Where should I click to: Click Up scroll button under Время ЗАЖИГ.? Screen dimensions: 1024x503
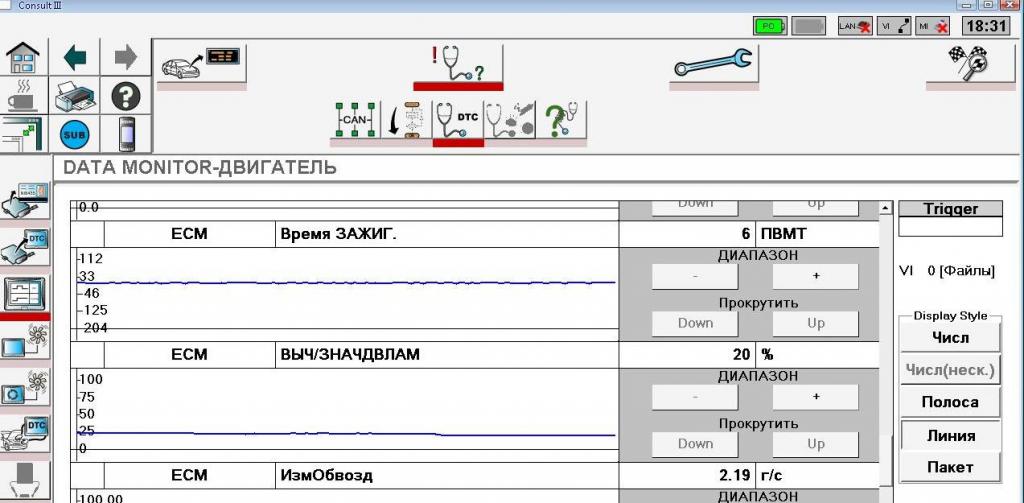816,323
